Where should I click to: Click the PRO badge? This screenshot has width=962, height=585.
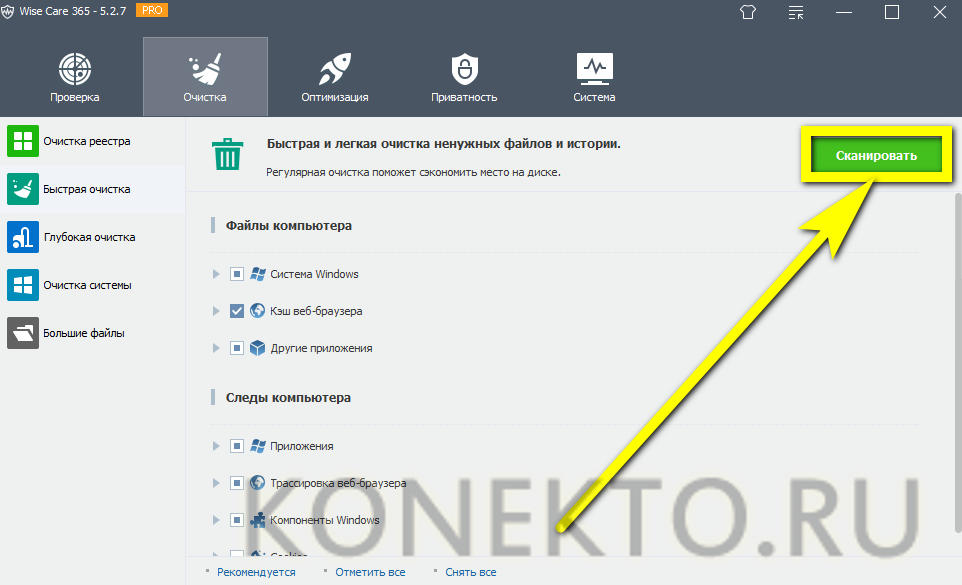(x=152, y=10)
